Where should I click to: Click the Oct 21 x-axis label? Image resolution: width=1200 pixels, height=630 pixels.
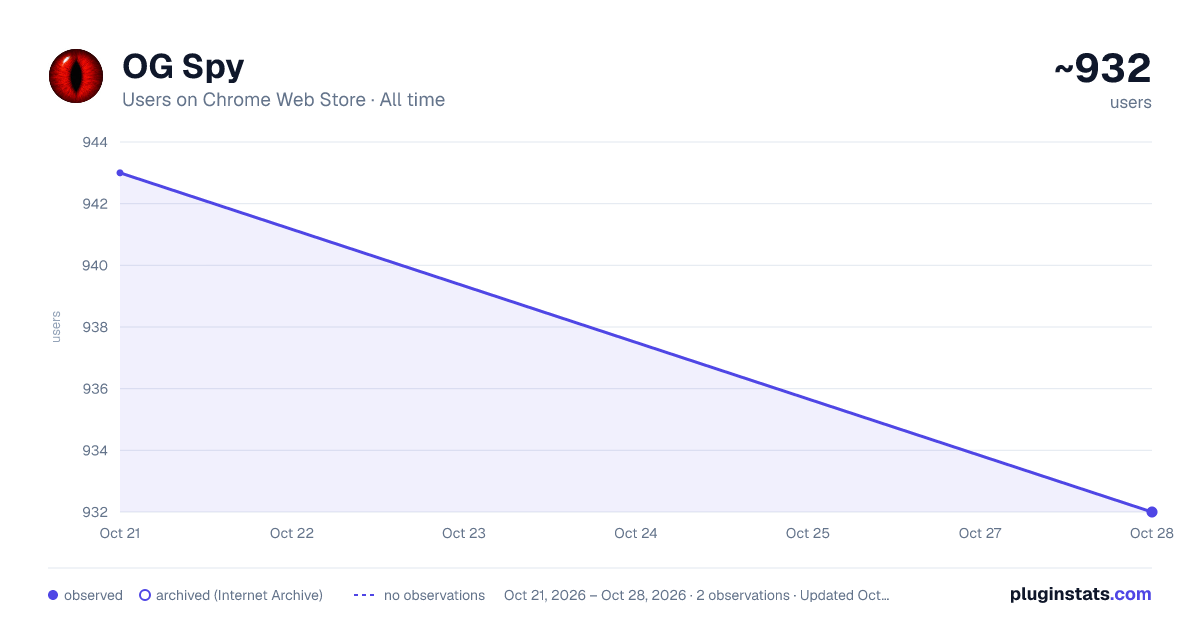click(x=120, y=533)
